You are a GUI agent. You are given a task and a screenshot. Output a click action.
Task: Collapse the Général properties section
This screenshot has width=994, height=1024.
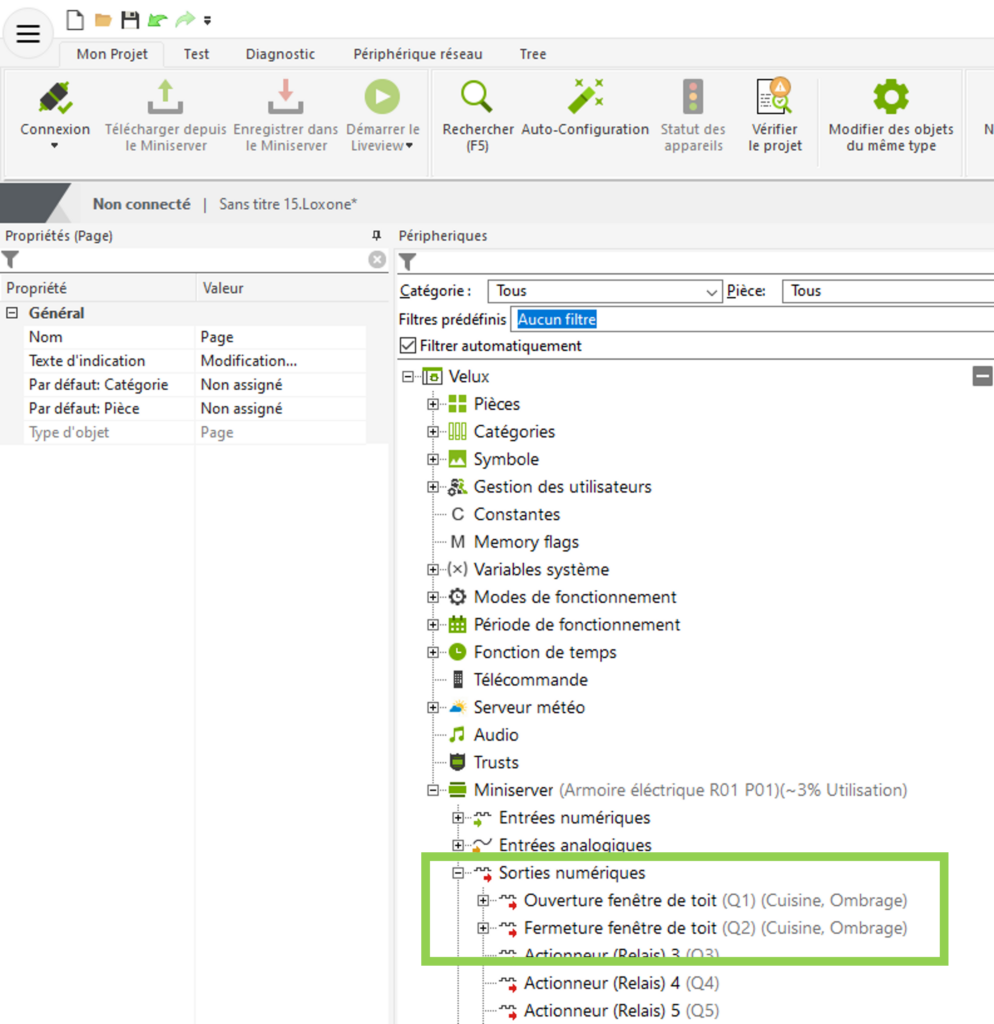13,313
